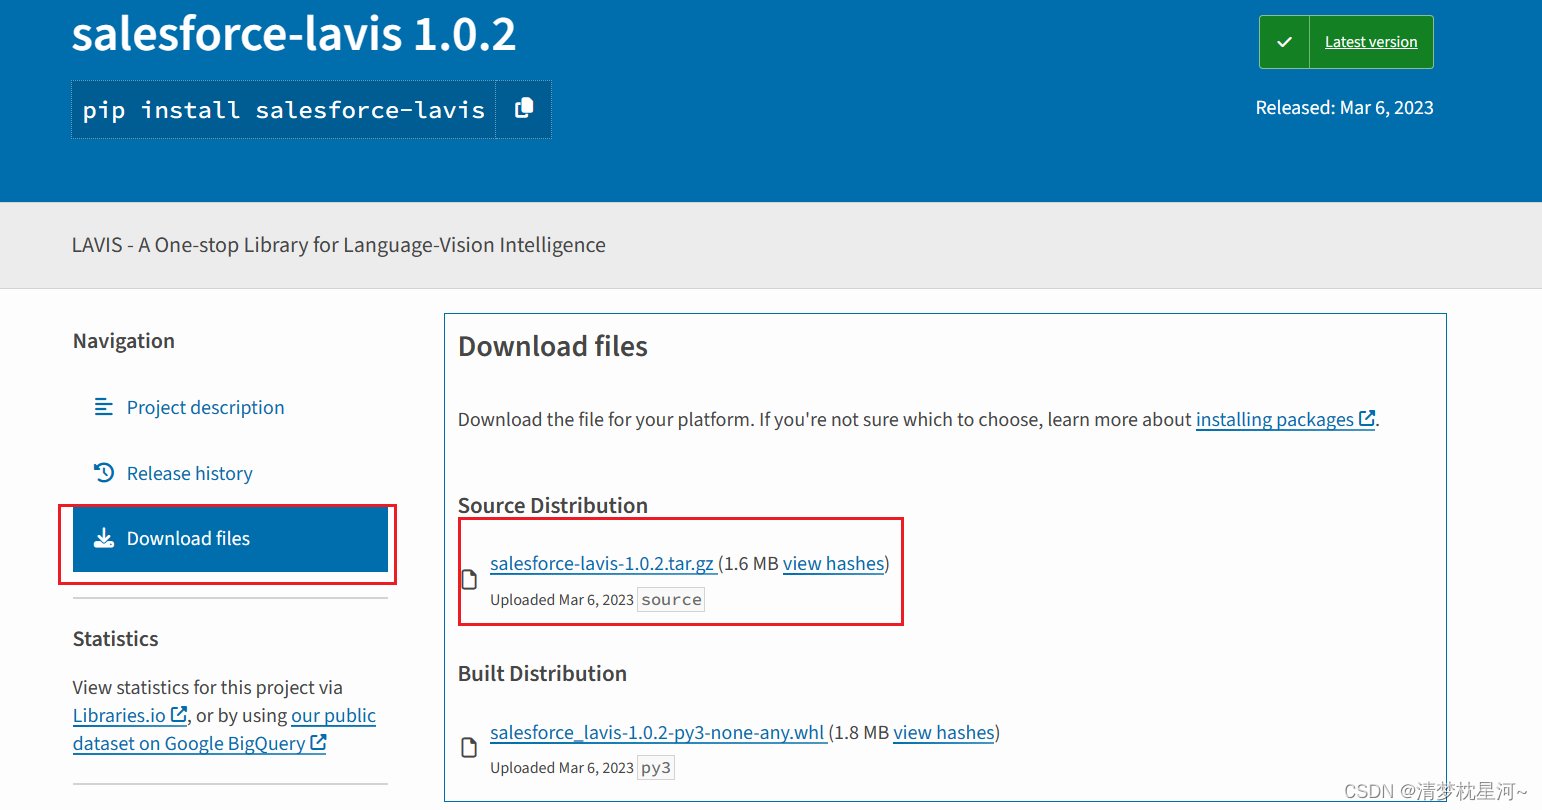Click the external link icon next to Libraries.io
The image size is (1542, 810).
179,714
